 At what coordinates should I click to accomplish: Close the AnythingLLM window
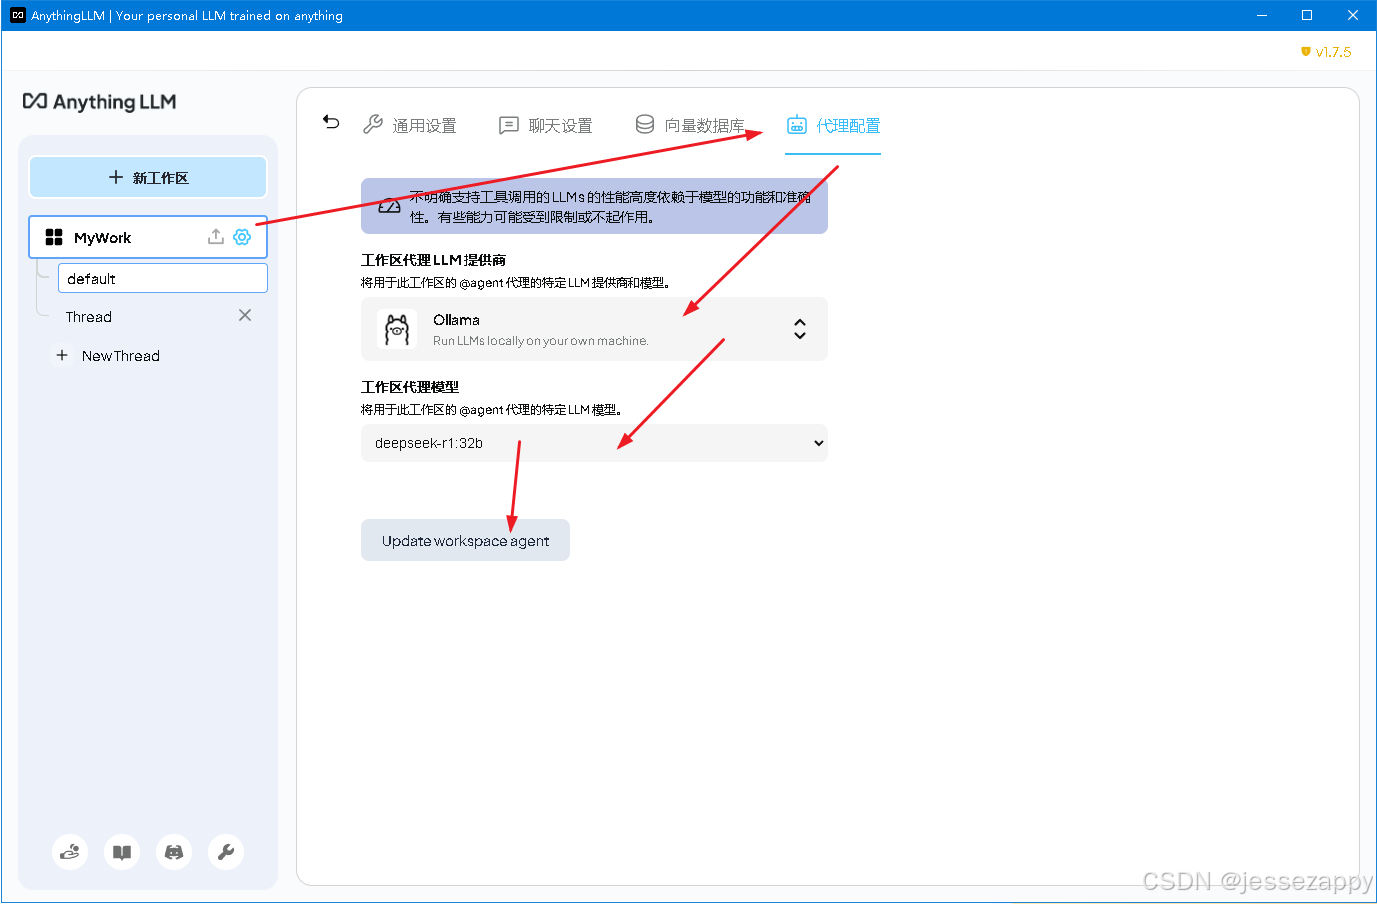(x=1353, y=15)
